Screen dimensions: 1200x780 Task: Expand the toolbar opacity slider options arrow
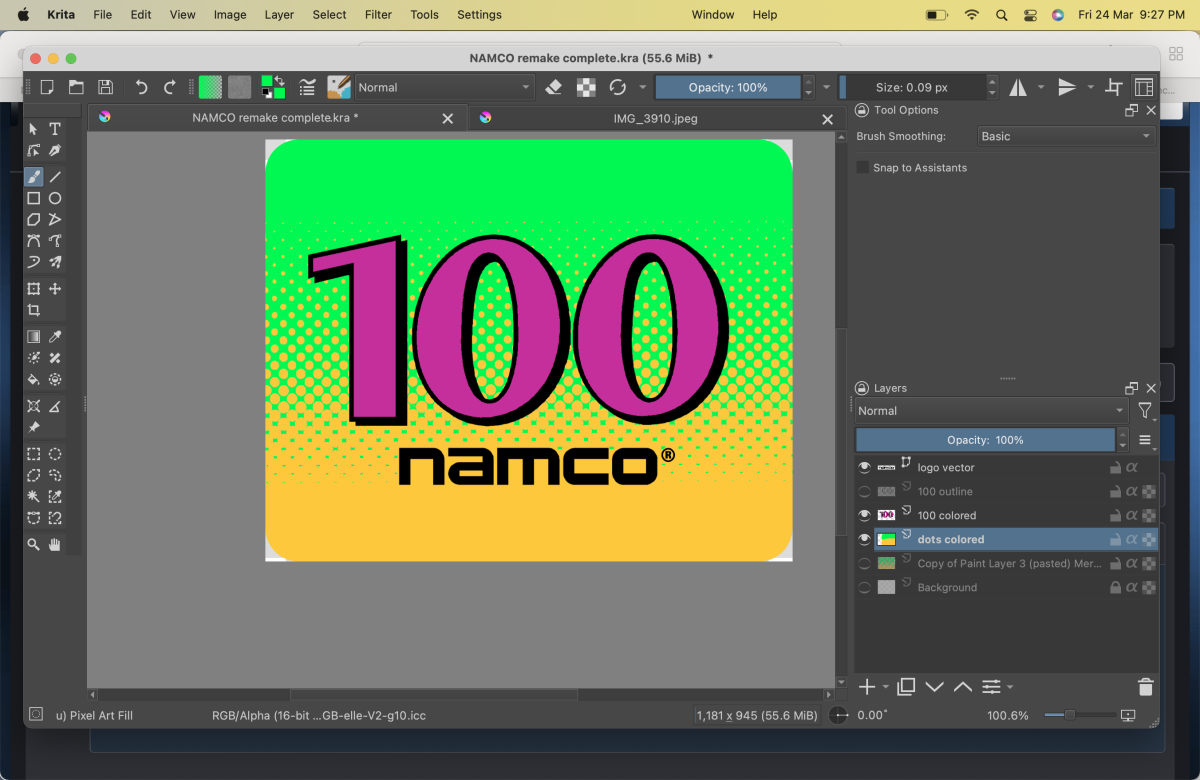coord(826,87)
